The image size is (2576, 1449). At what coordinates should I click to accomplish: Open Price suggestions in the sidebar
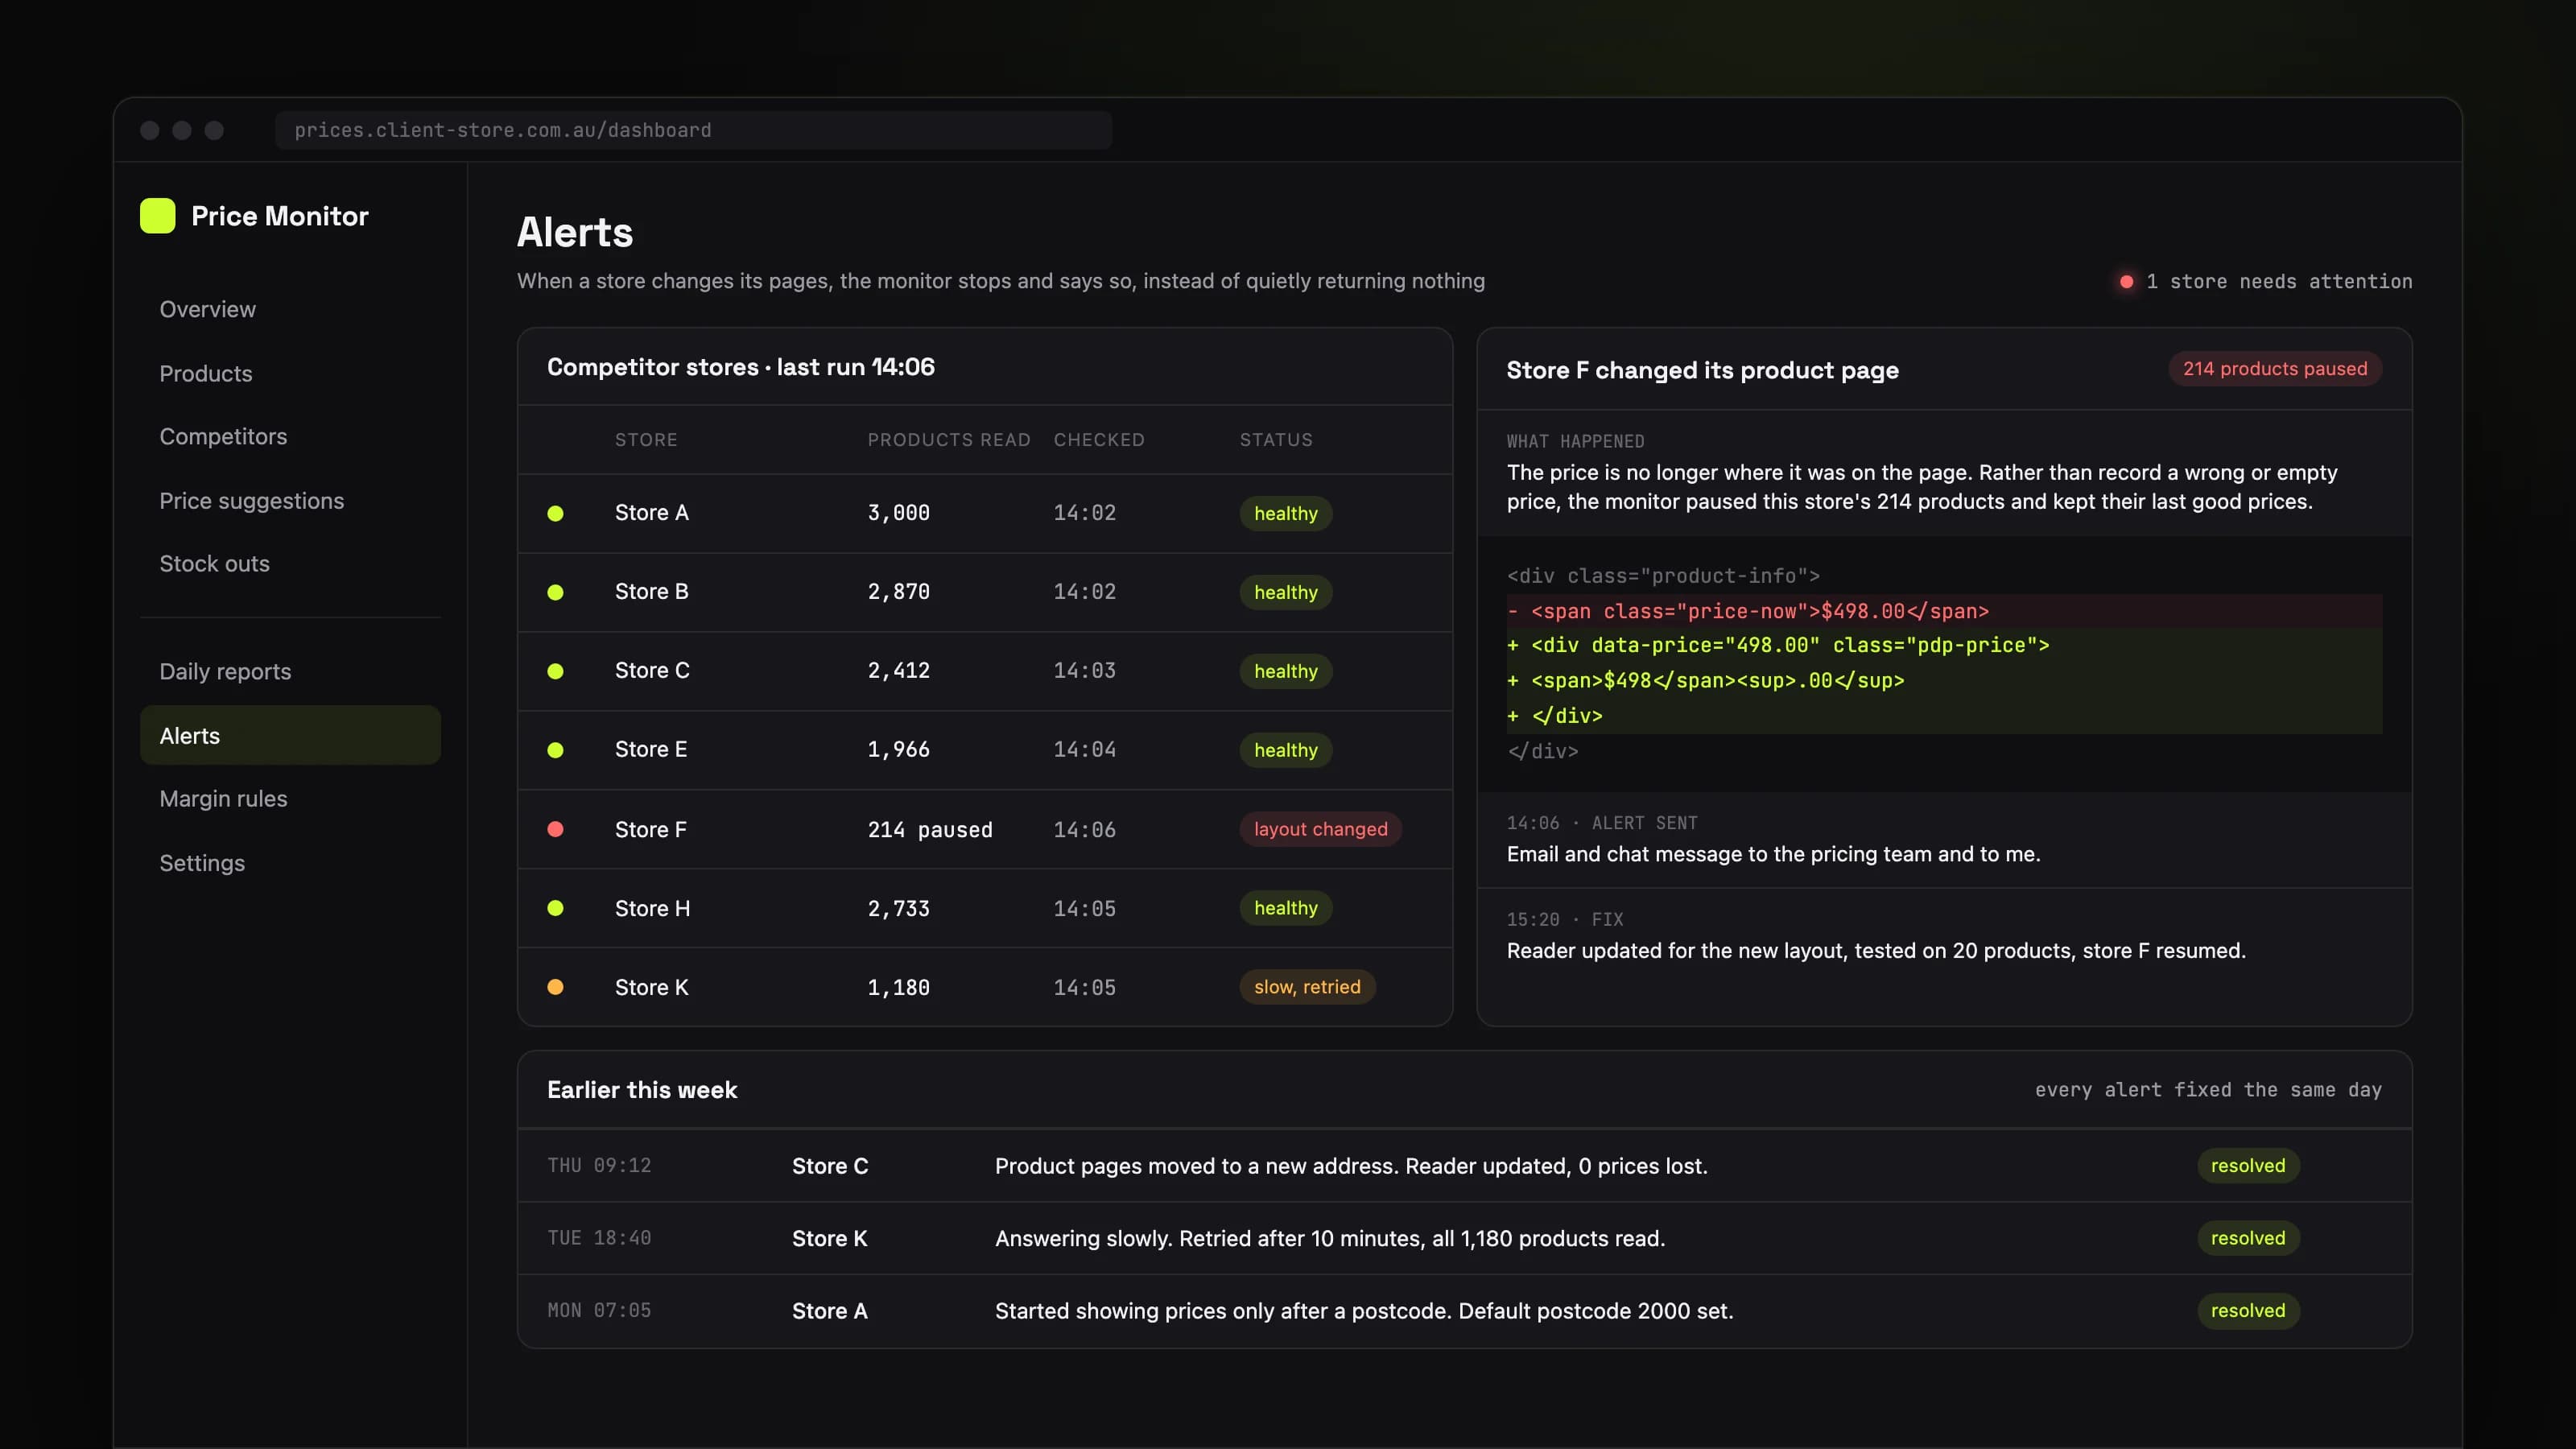click(290, 500)
